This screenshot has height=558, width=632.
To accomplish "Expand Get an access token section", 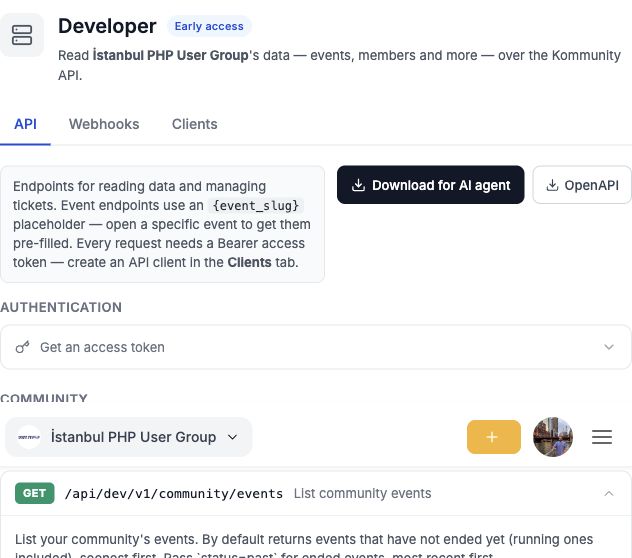I will coord(316,347).
